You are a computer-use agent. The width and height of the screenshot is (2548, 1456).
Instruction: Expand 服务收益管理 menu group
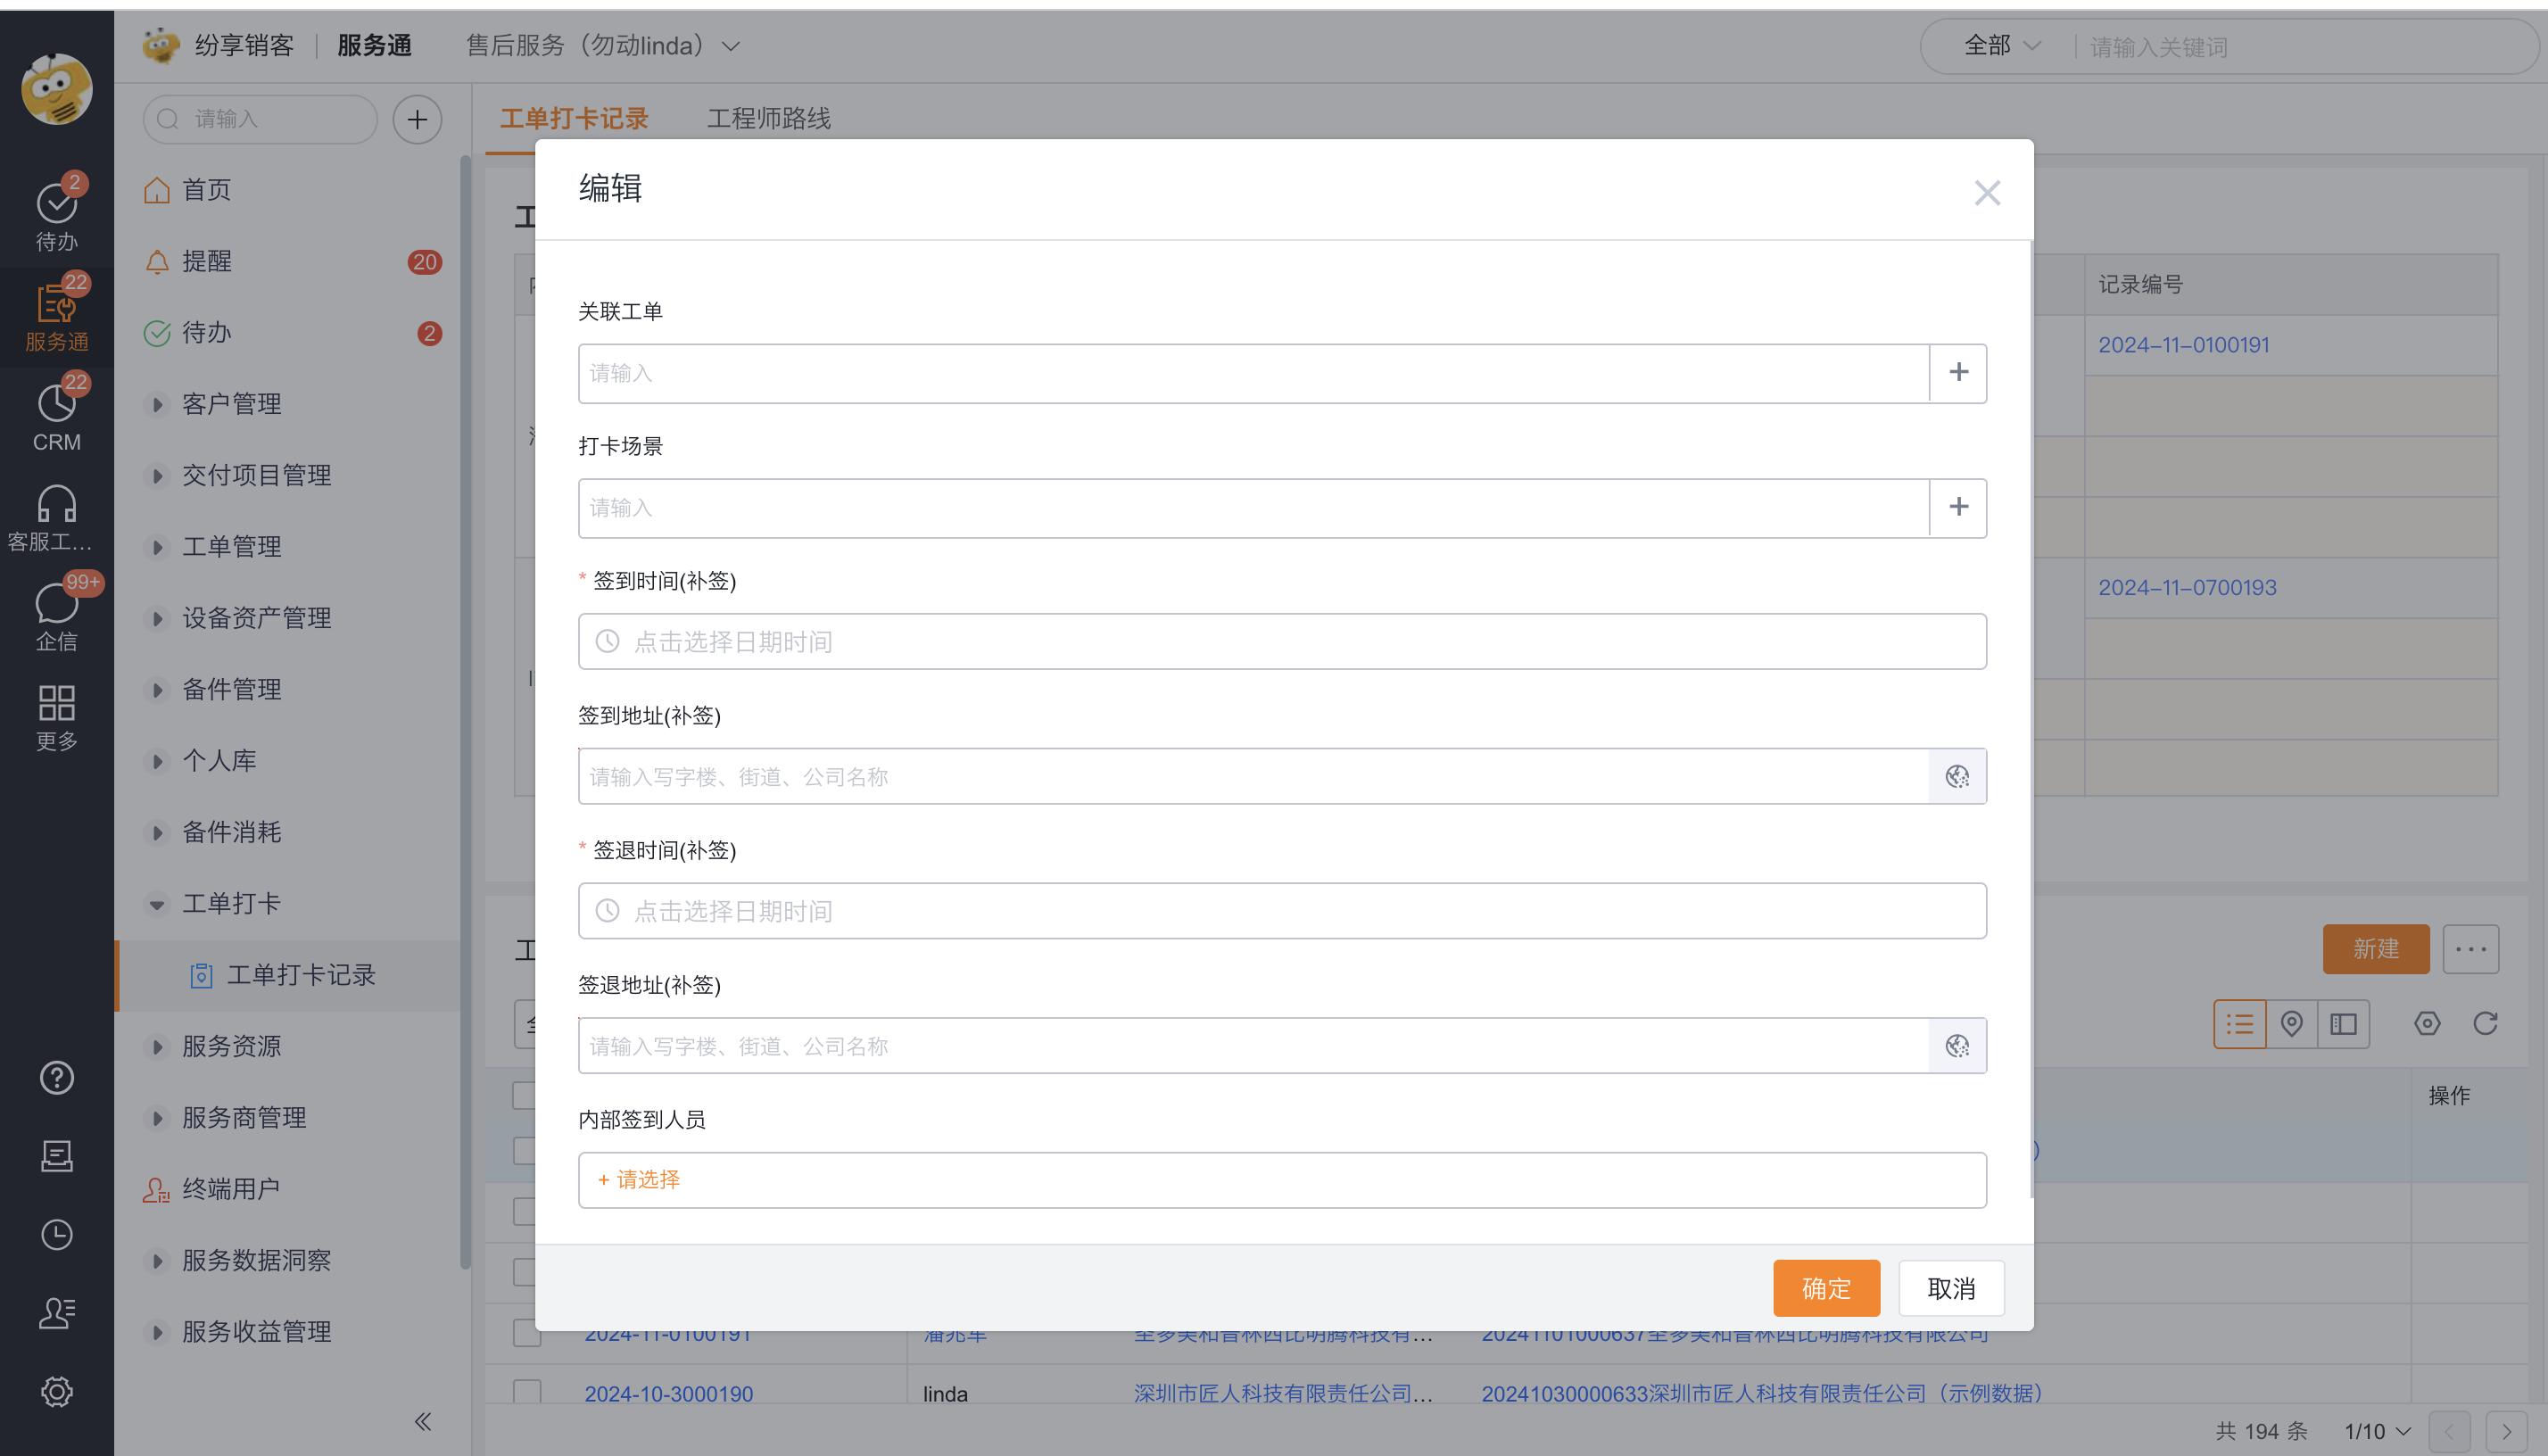[157, 1332]
